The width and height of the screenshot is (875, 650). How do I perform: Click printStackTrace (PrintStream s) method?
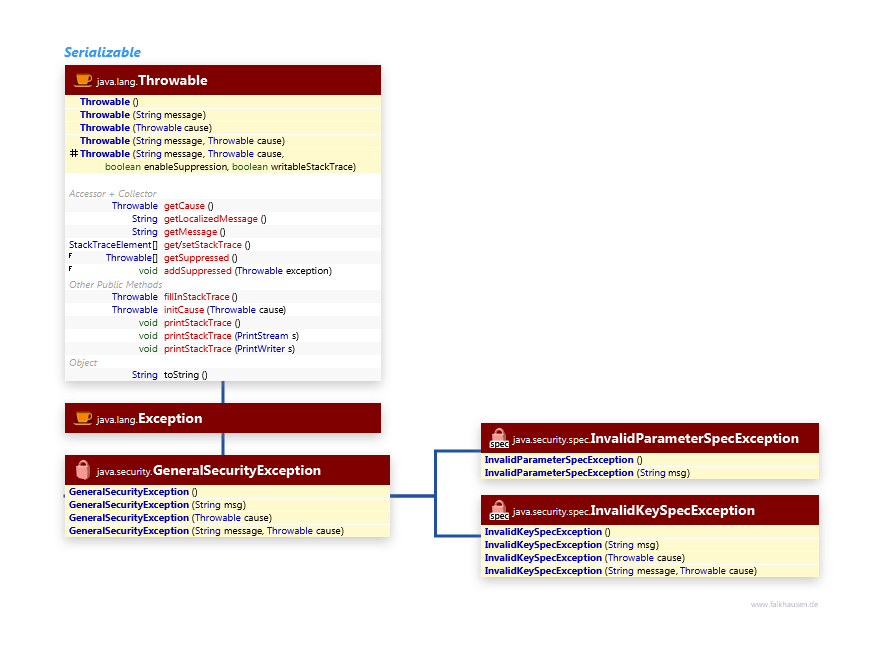coord(231,336)
